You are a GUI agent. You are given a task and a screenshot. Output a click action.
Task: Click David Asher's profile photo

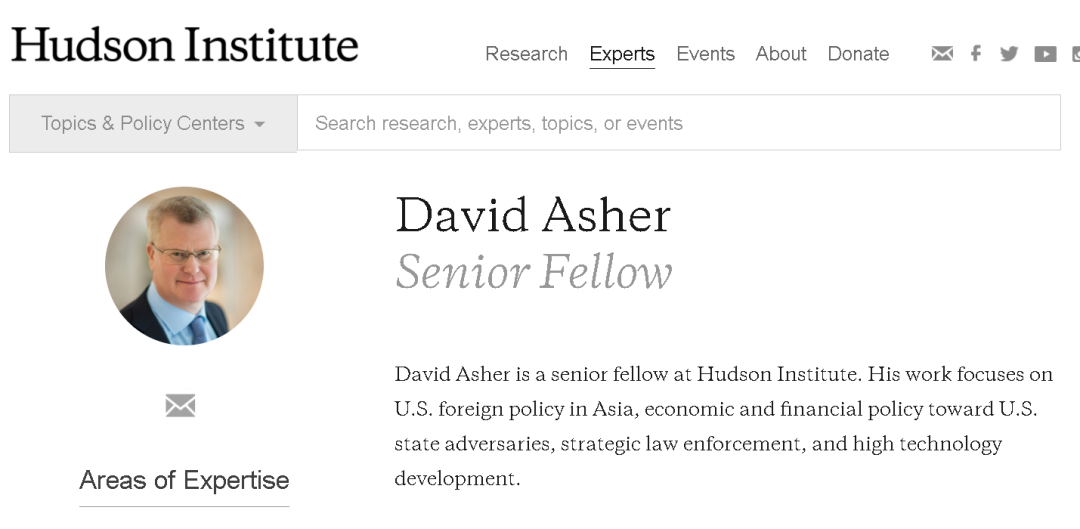tap(184, 266)
